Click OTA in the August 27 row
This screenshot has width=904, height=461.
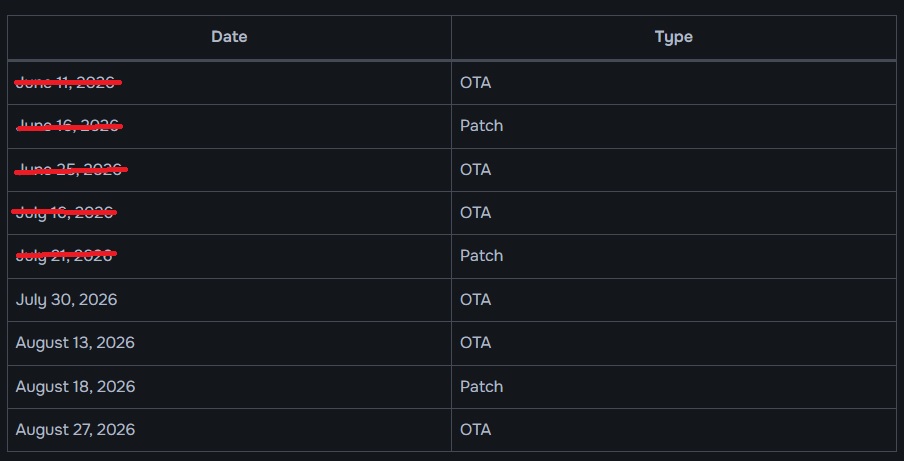pyautogui.click(x=476, y=429)
